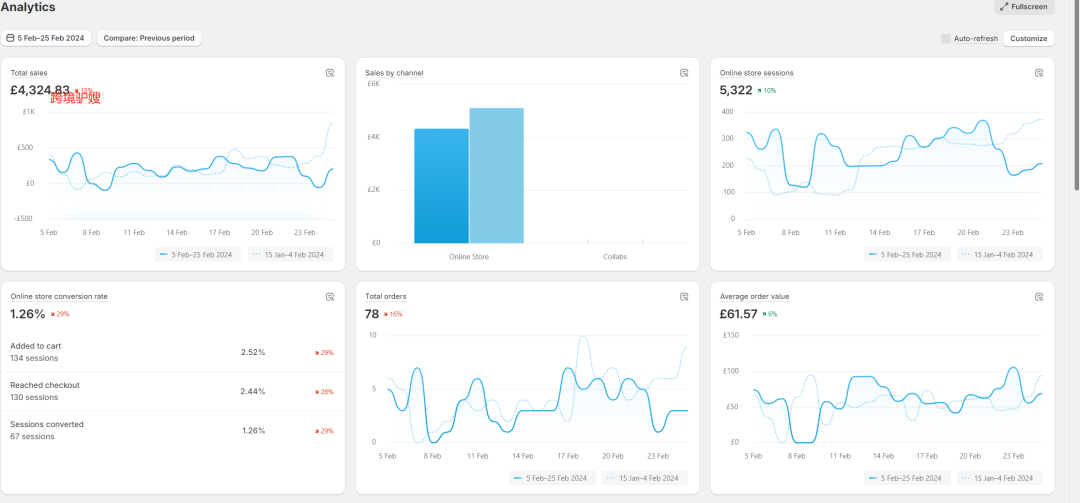Toggle 15 Jan–4 Feb legend in sessions chart
The image size is (1080, 503).
999,254
